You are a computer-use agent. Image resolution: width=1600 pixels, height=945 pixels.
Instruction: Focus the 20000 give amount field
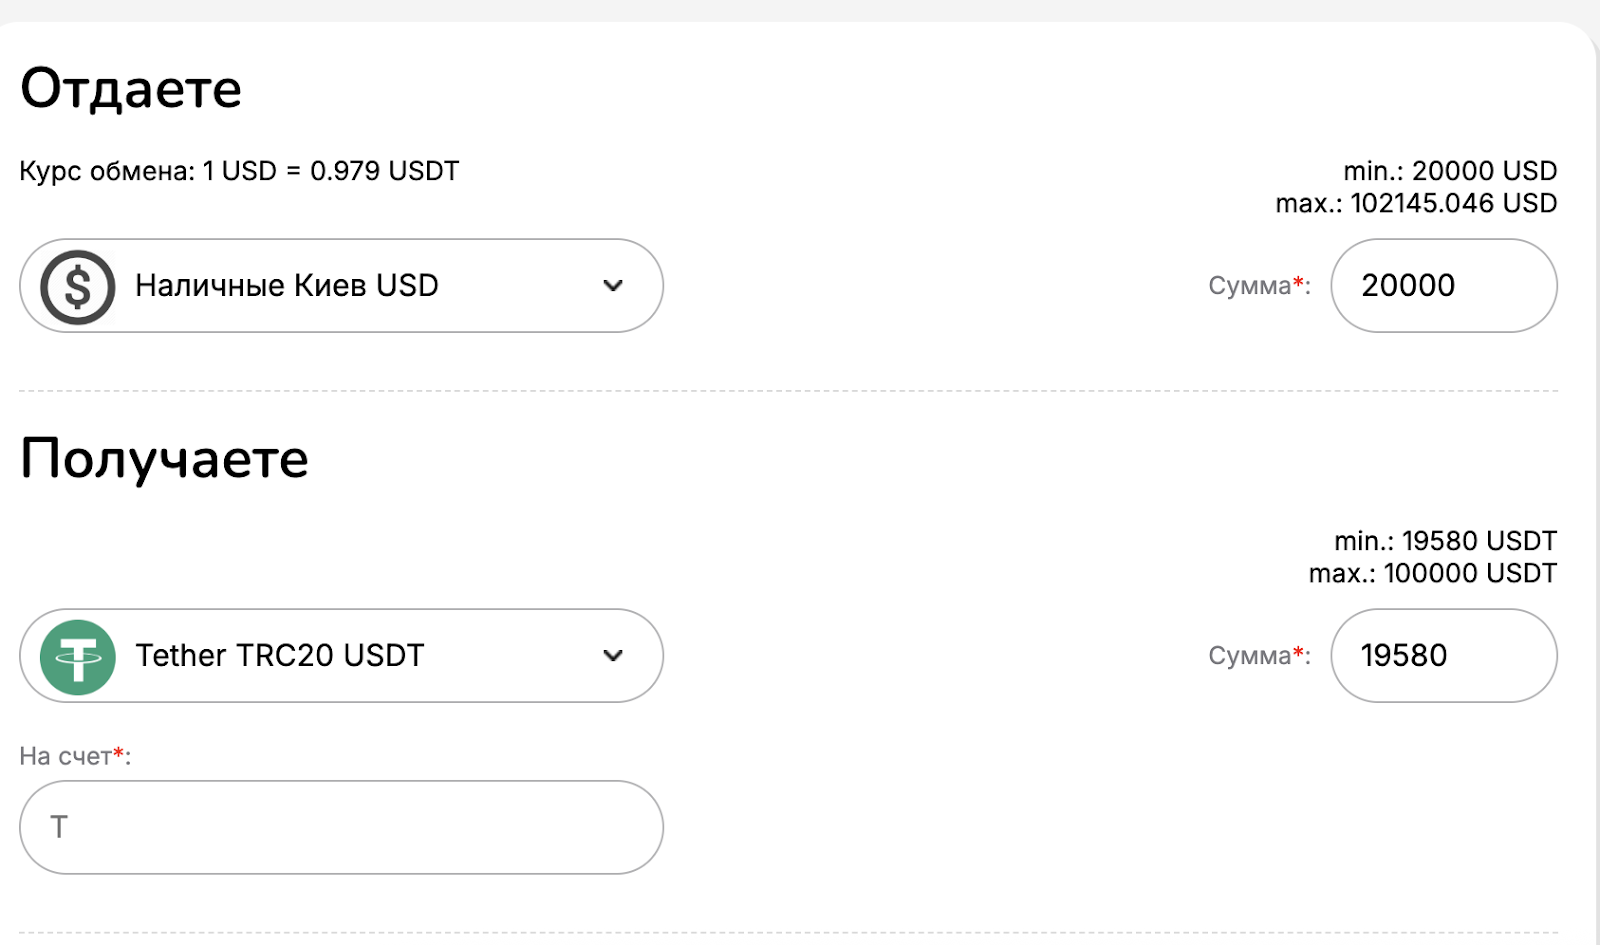click(x=1442, y=286)
